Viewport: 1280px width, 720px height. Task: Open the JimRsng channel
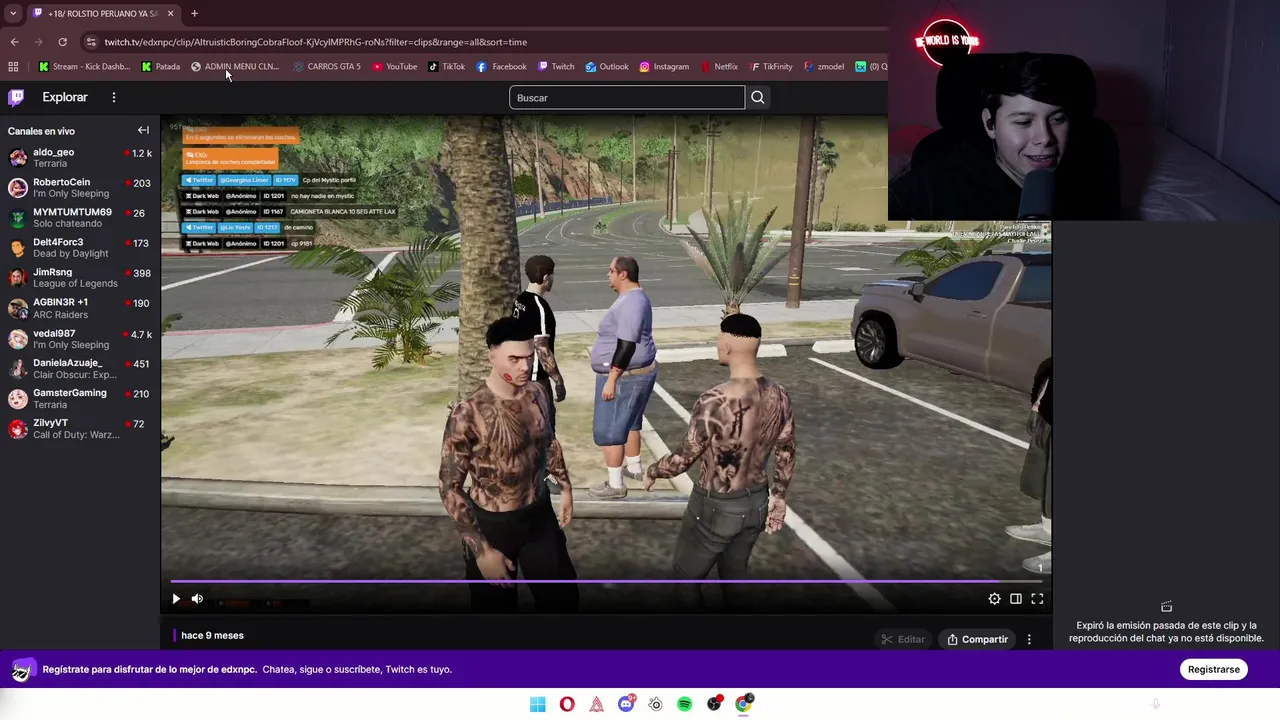[x=80, y=278]
